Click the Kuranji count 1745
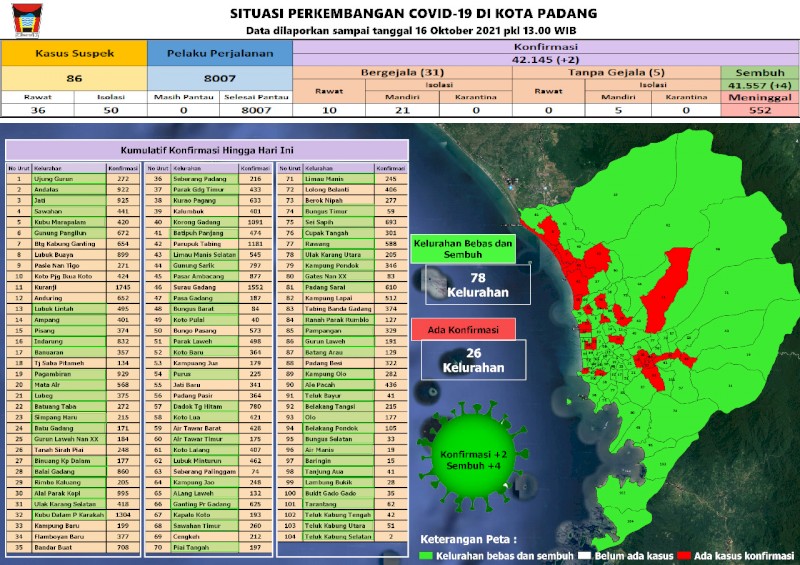This screenshot has width=800, height=565. pos(123,287)
